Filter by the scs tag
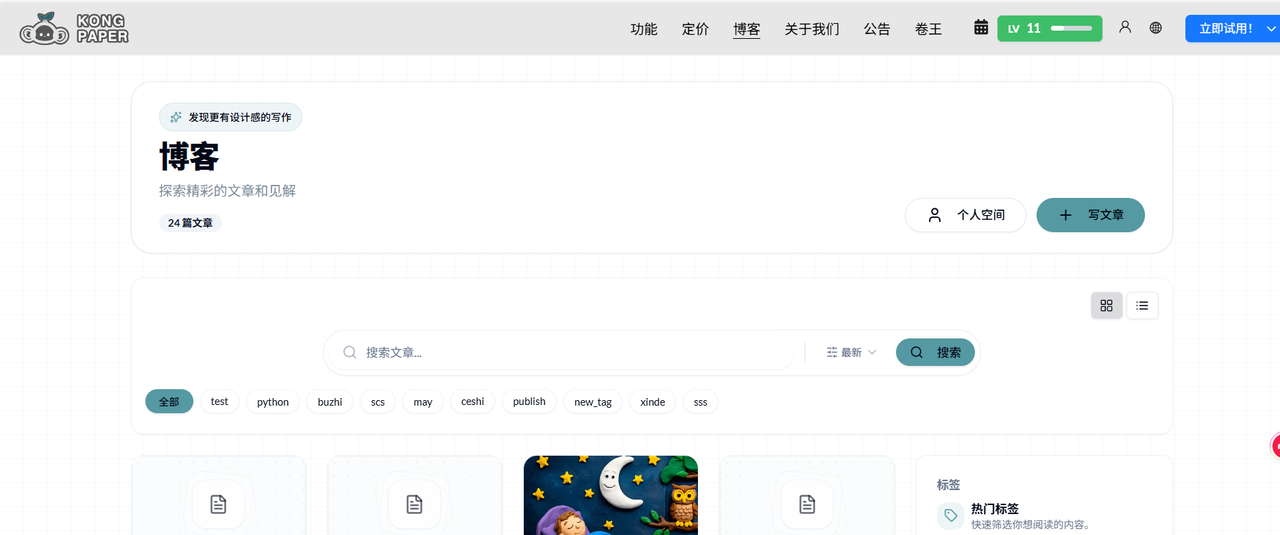This screenshot has width=1280, height=535. point(378,402)
